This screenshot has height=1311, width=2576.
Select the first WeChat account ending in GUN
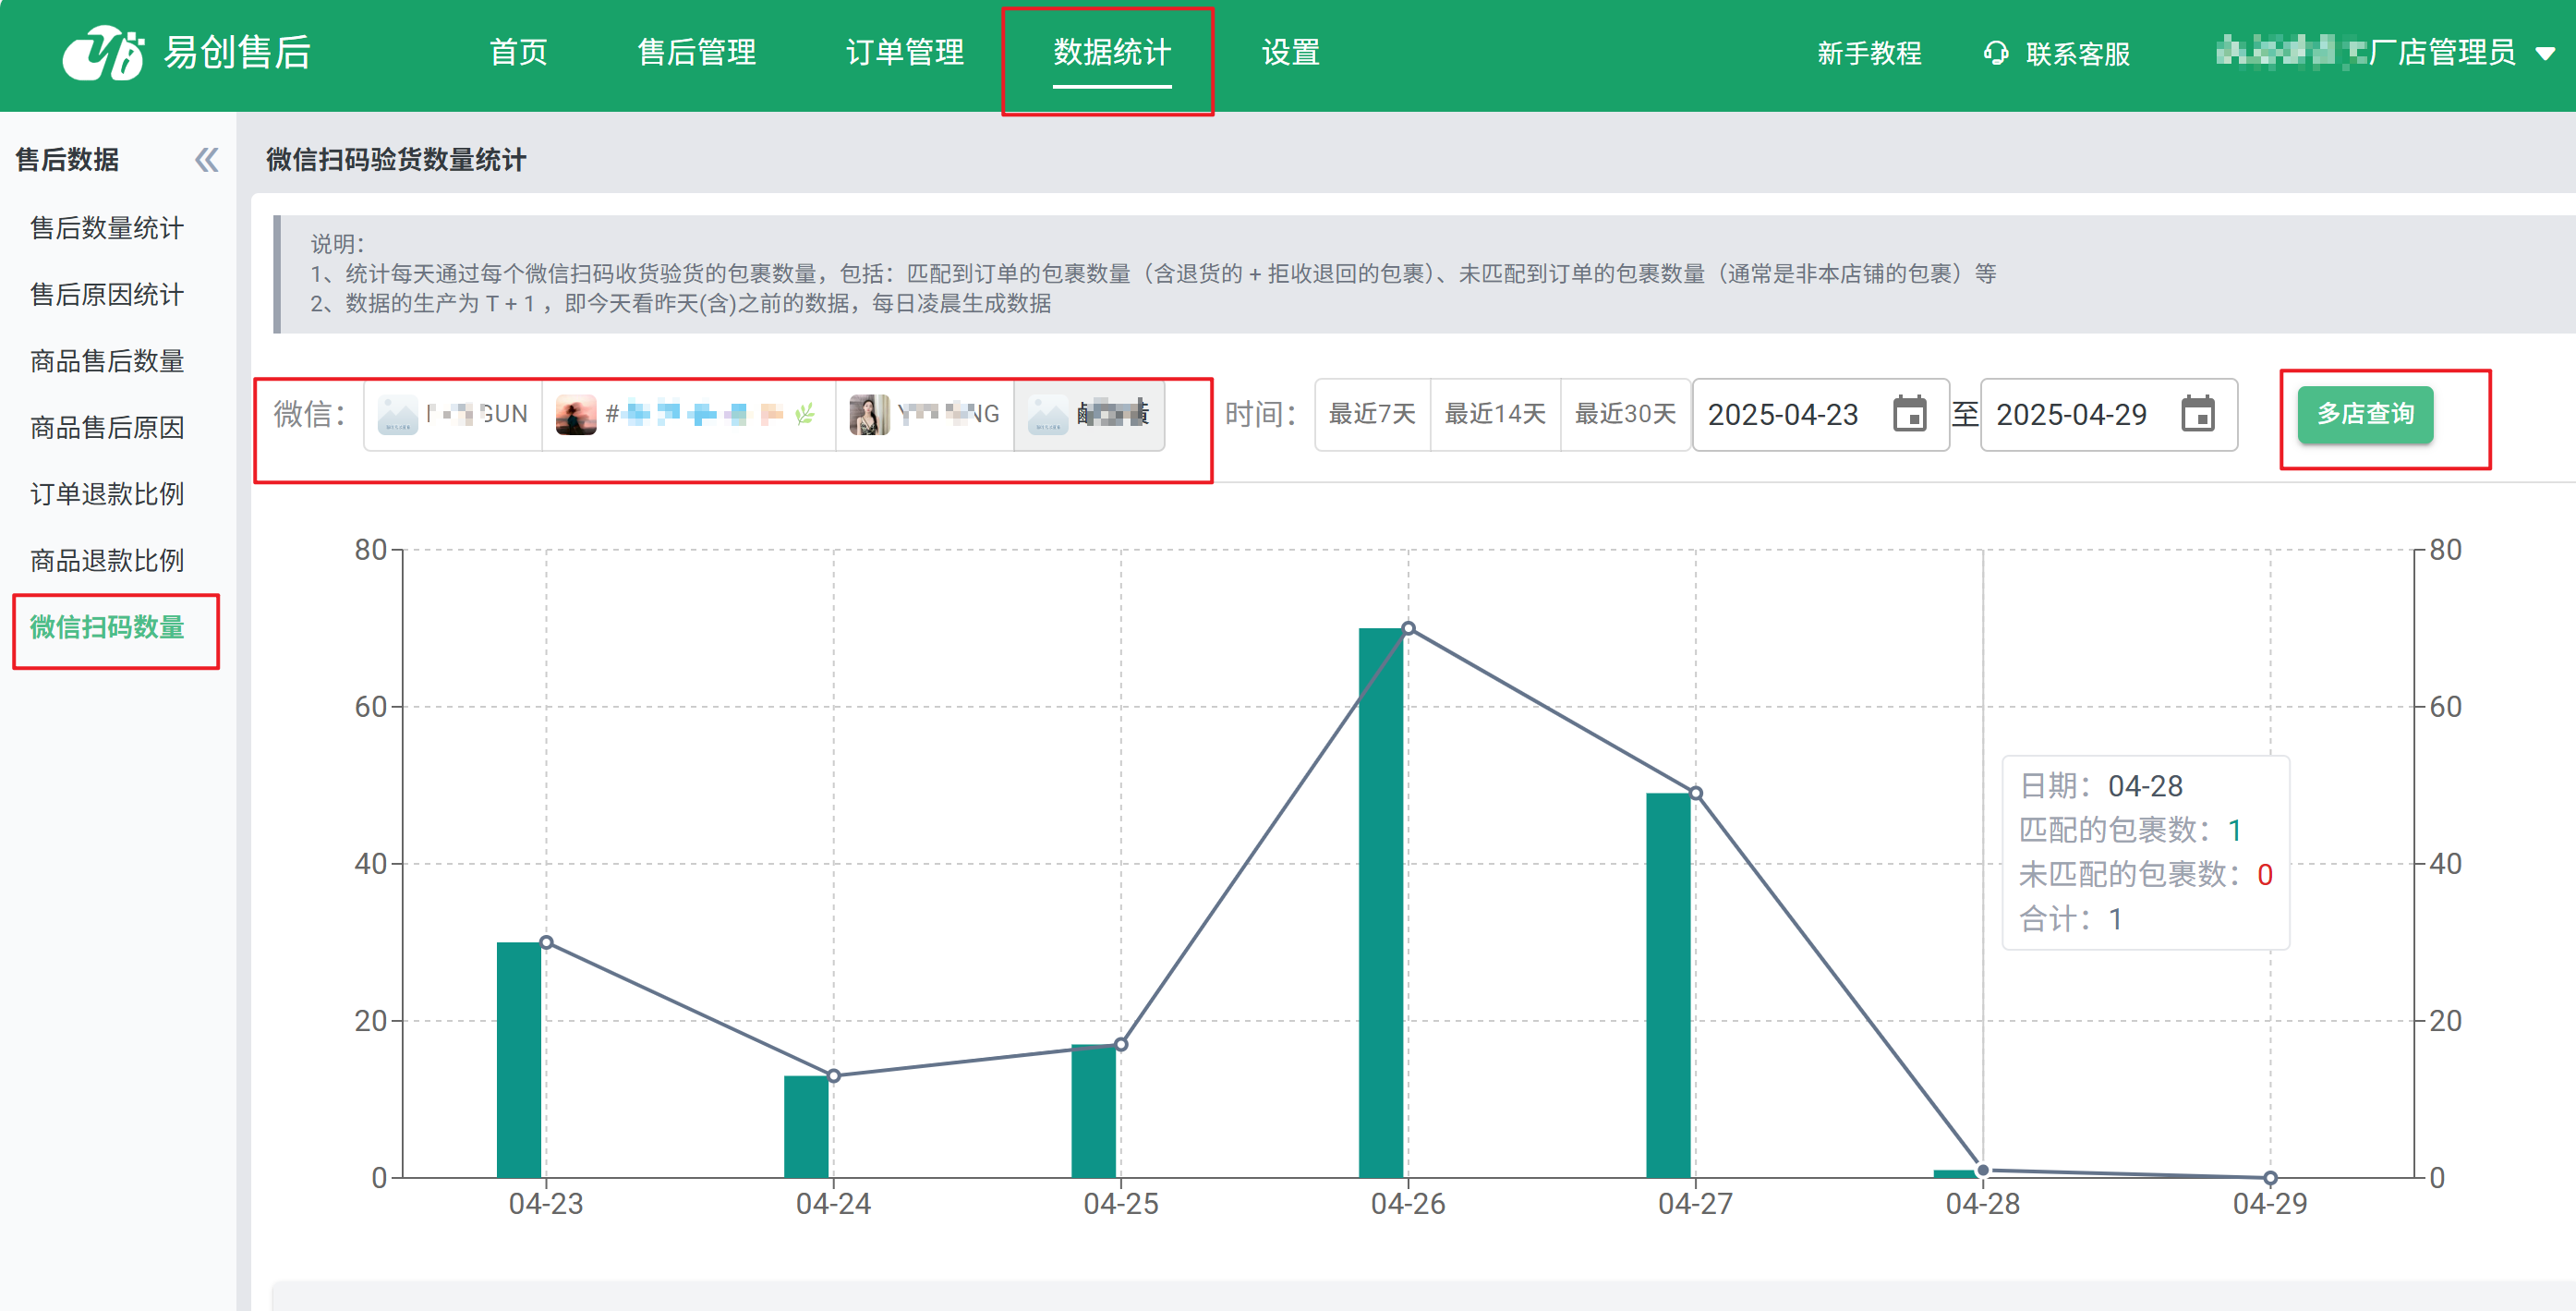point(453,414)
